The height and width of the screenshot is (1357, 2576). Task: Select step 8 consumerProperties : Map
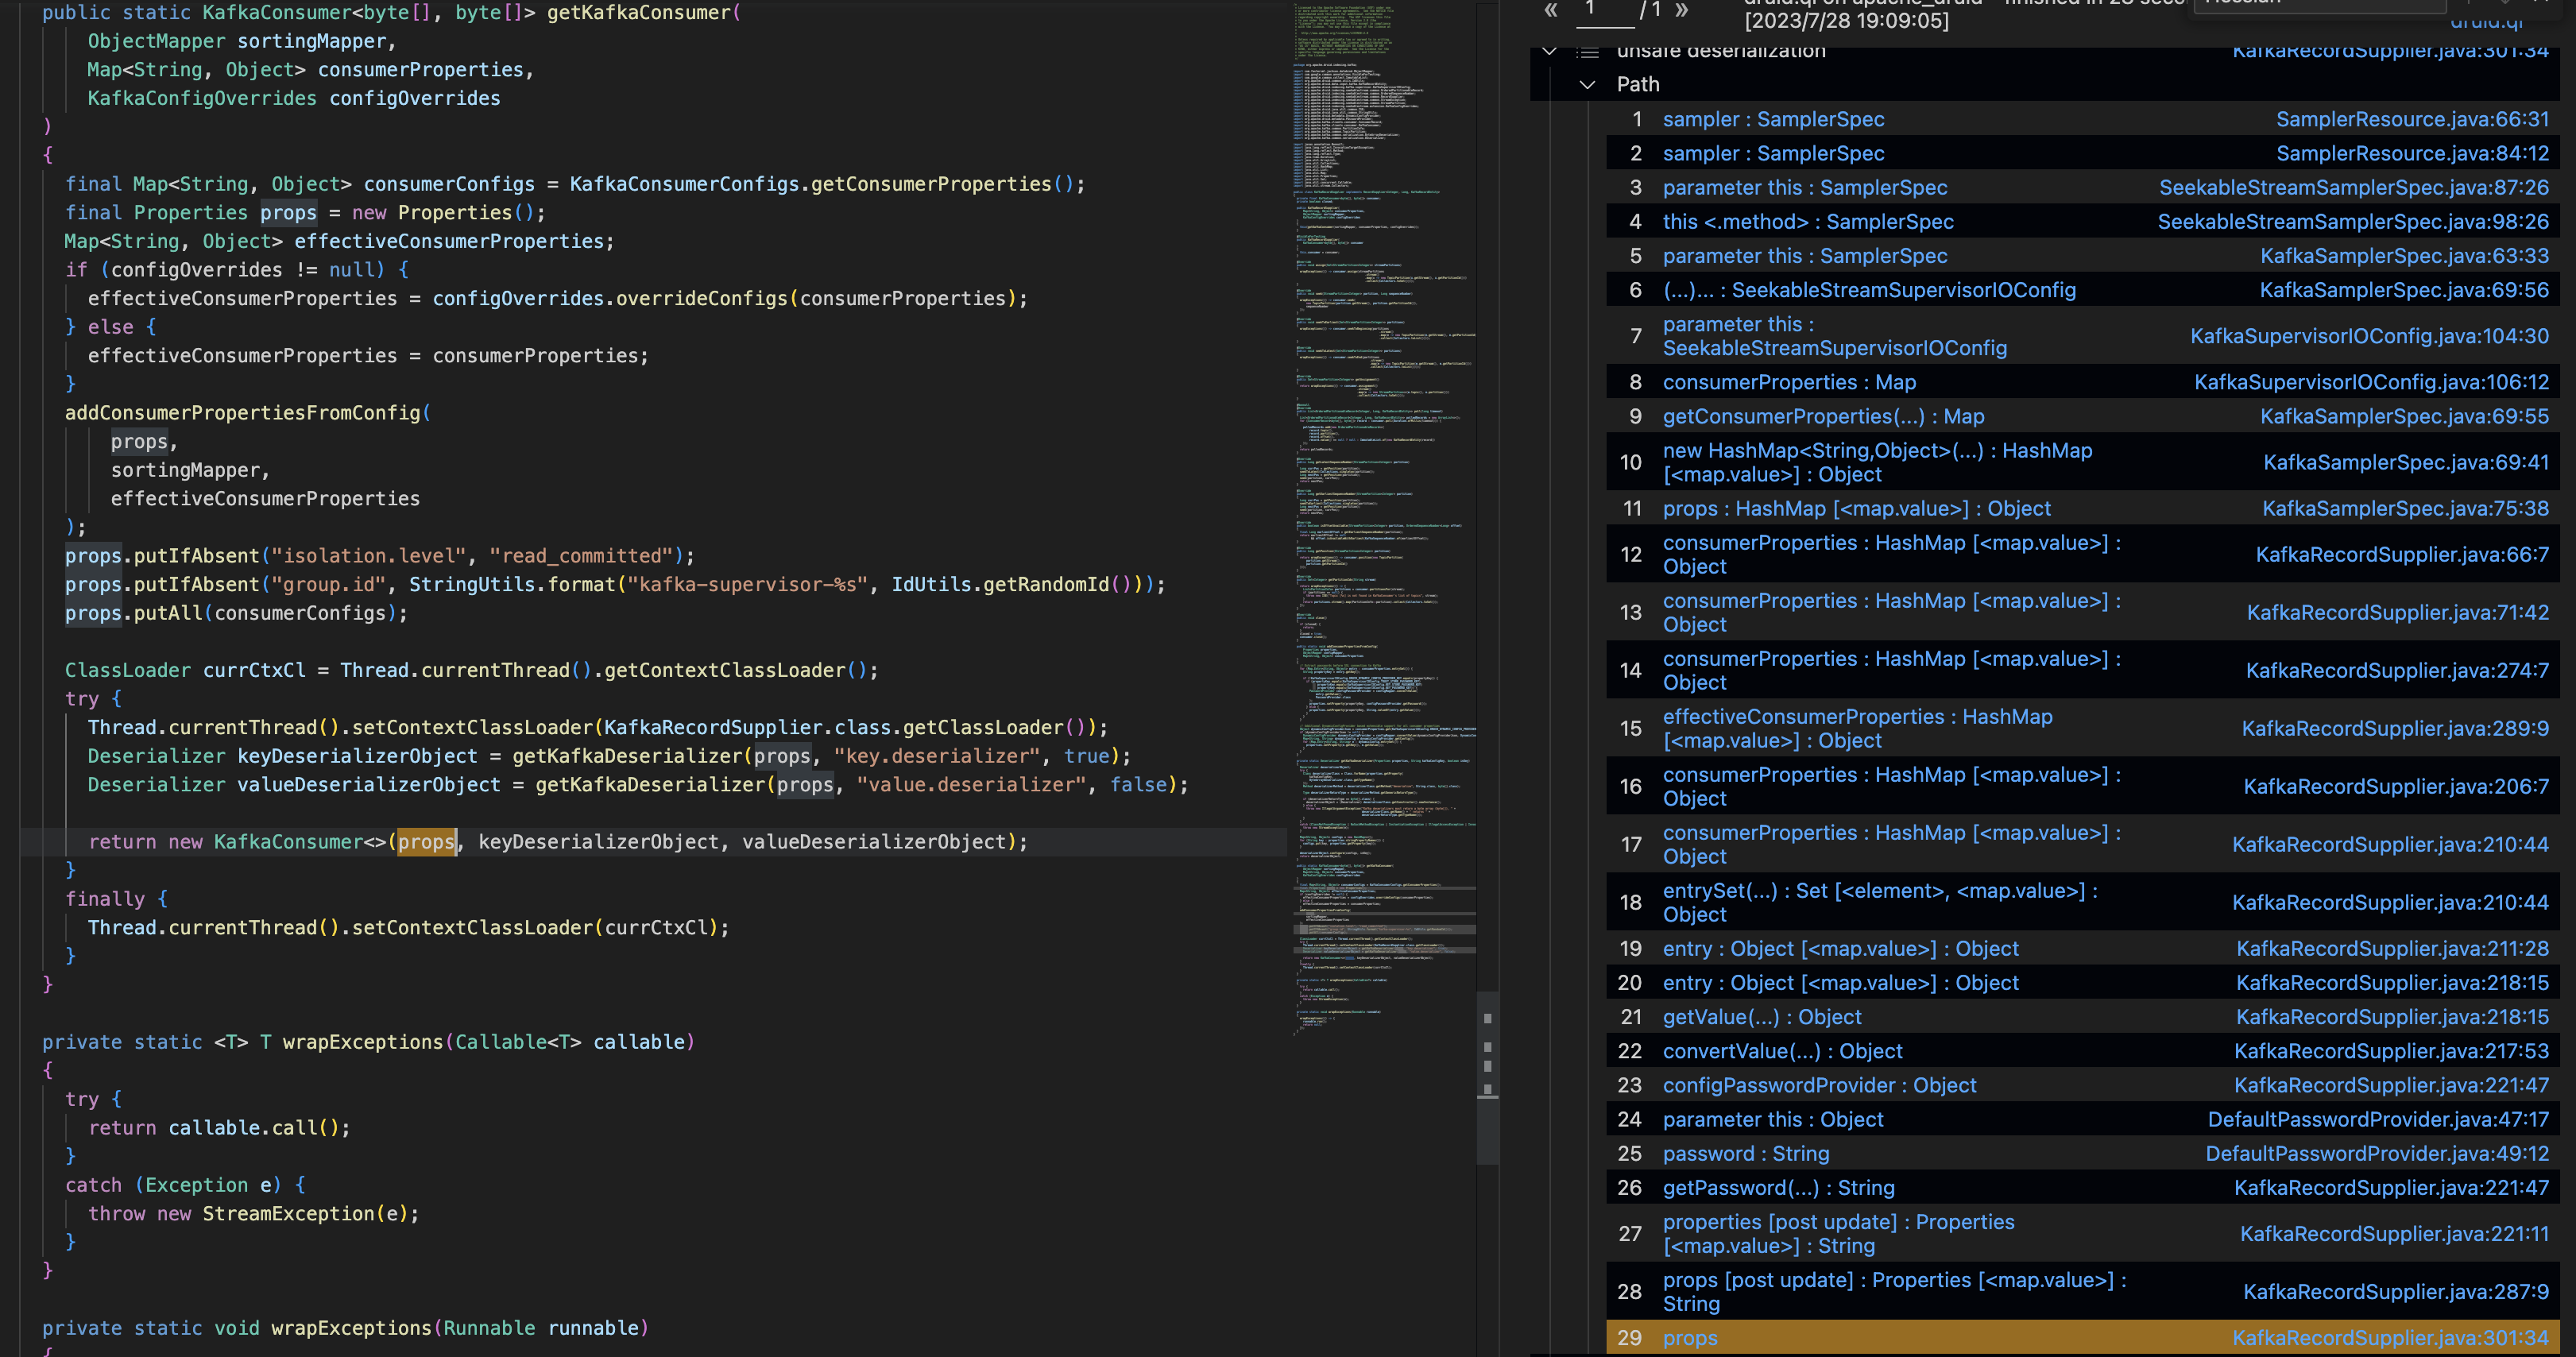click(x=1789, y=382)
